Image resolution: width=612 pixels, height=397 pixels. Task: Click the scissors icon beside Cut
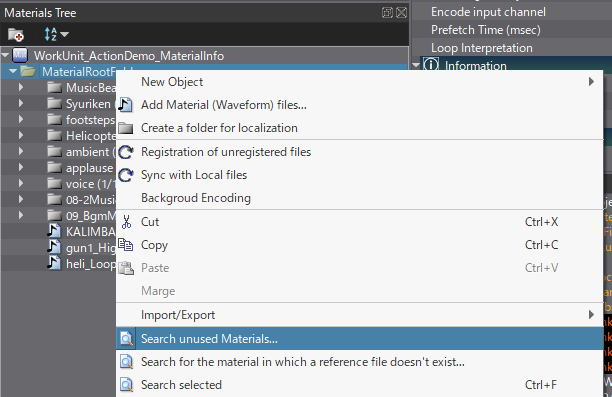pyautogui.click(x=126, y=222)
